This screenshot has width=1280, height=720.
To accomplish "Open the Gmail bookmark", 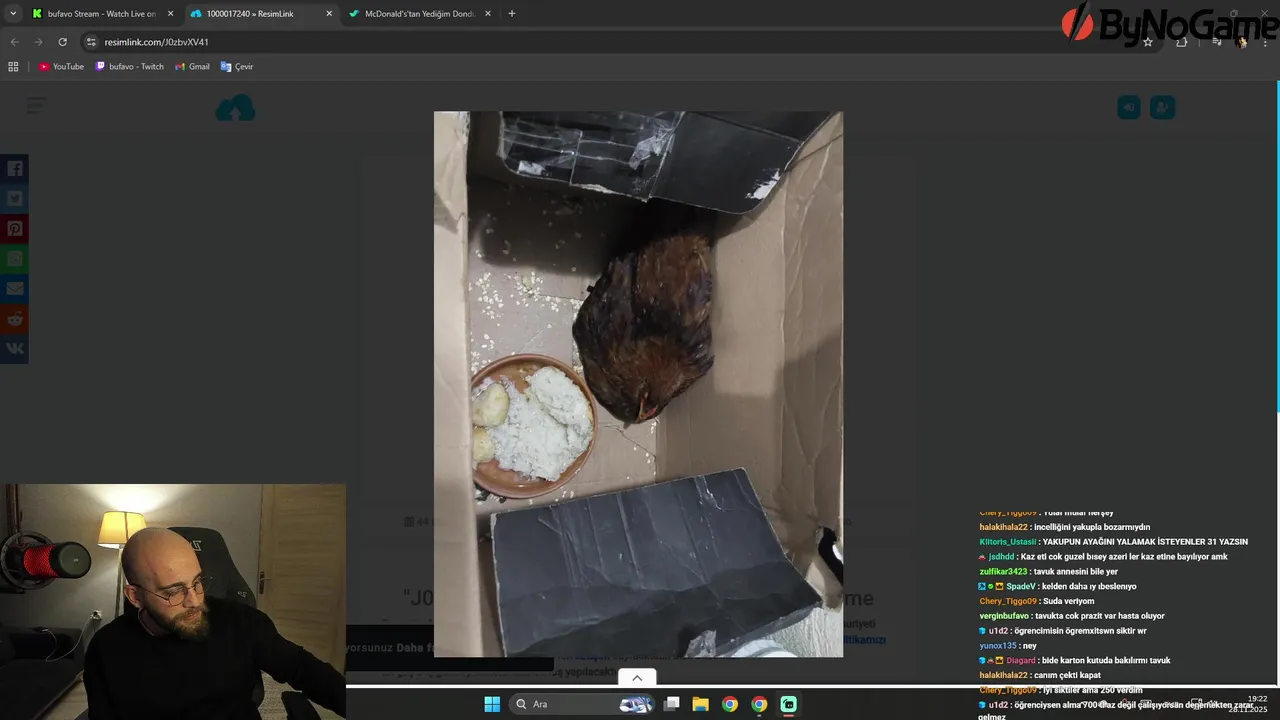I will tap(192, 67).
